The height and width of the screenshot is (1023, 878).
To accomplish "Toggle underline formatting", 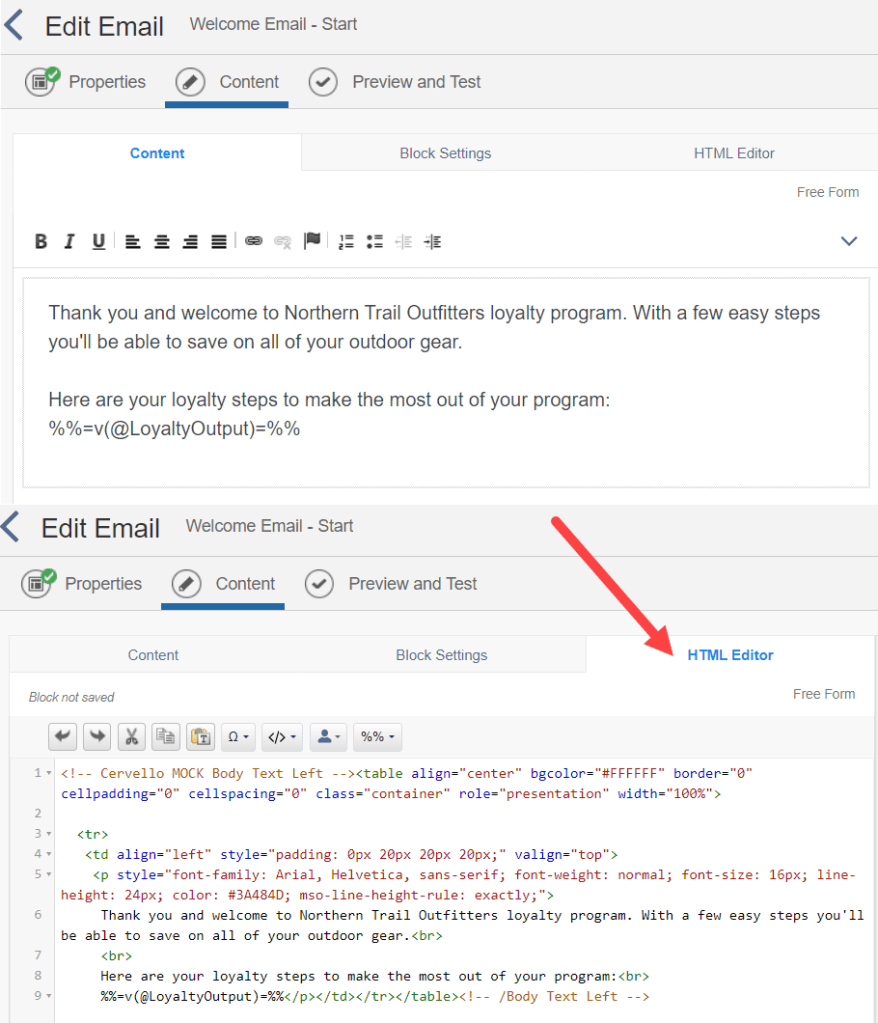I will coord(98,241).
